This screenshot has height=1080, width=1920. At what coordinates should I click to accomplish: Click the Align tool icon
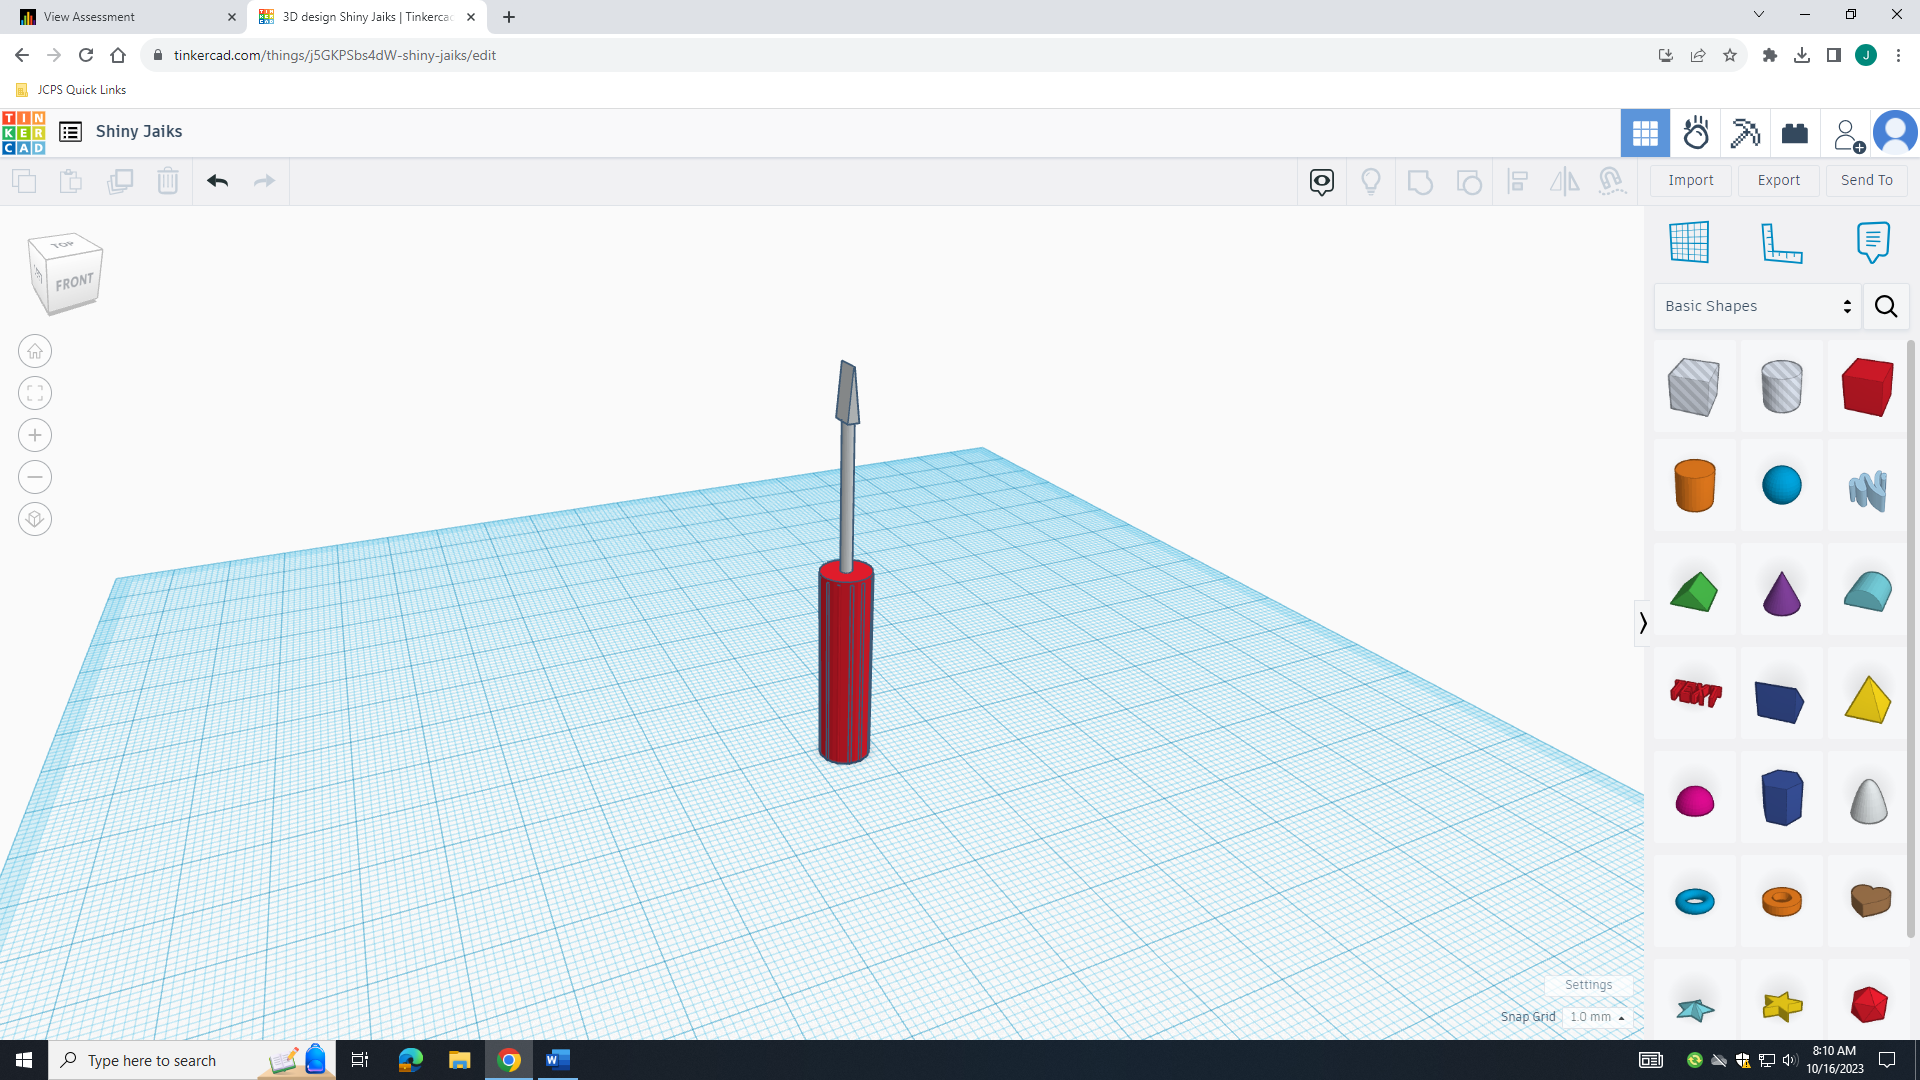tap(1518, 181)
